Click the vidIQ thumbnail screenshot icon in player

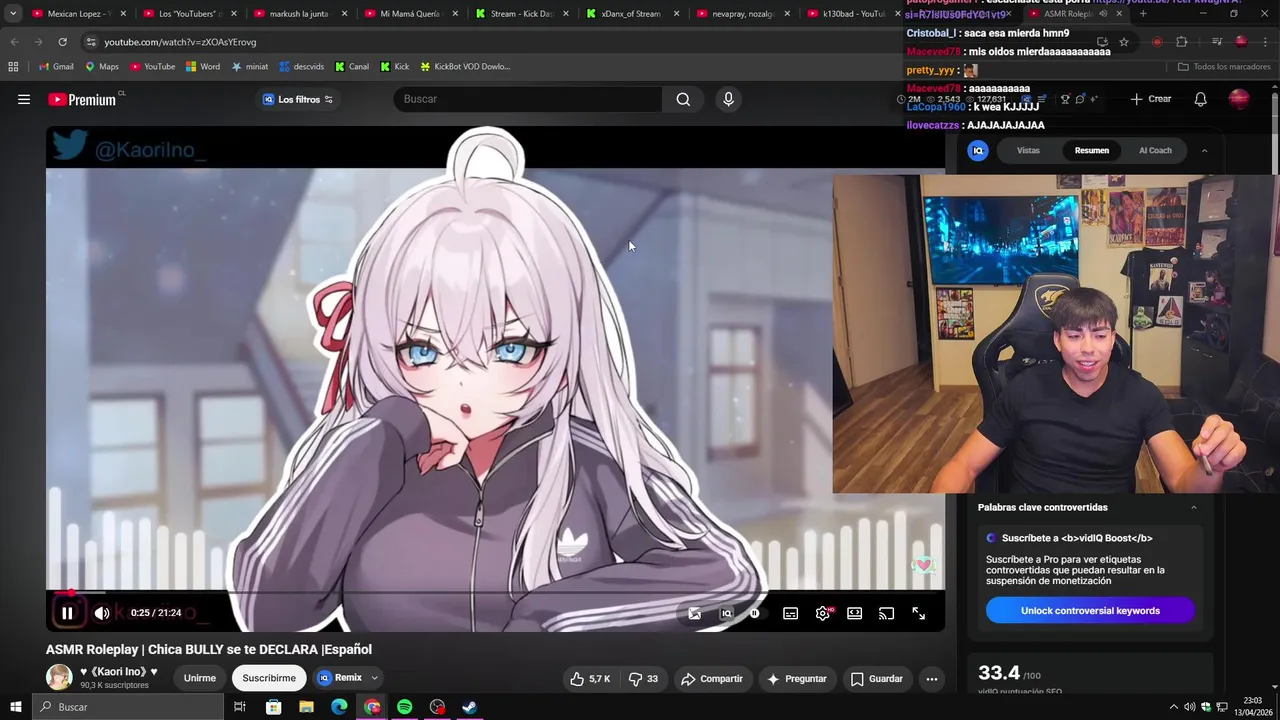tap(695, 613)
